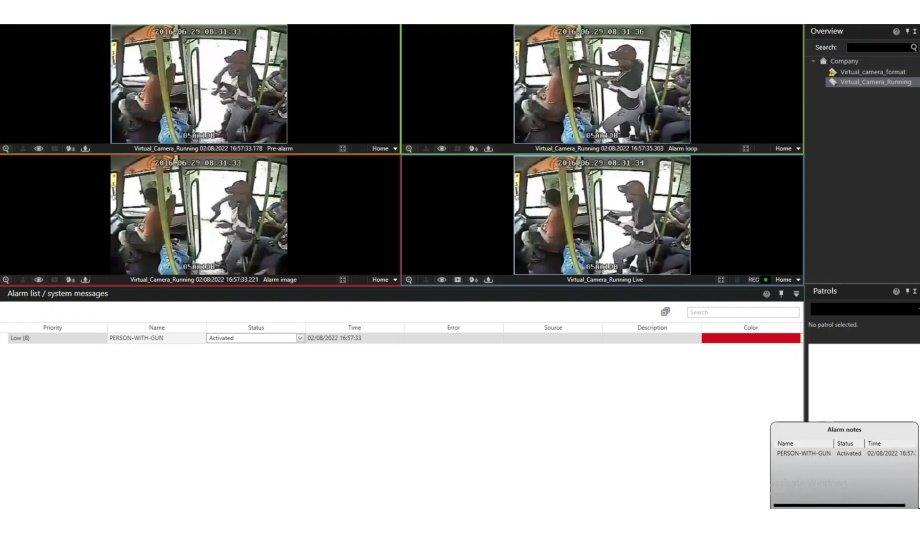
Task: Click PERSON-WITH-GUN in the Alarm notes popup
Action: [x=803, y=454]
